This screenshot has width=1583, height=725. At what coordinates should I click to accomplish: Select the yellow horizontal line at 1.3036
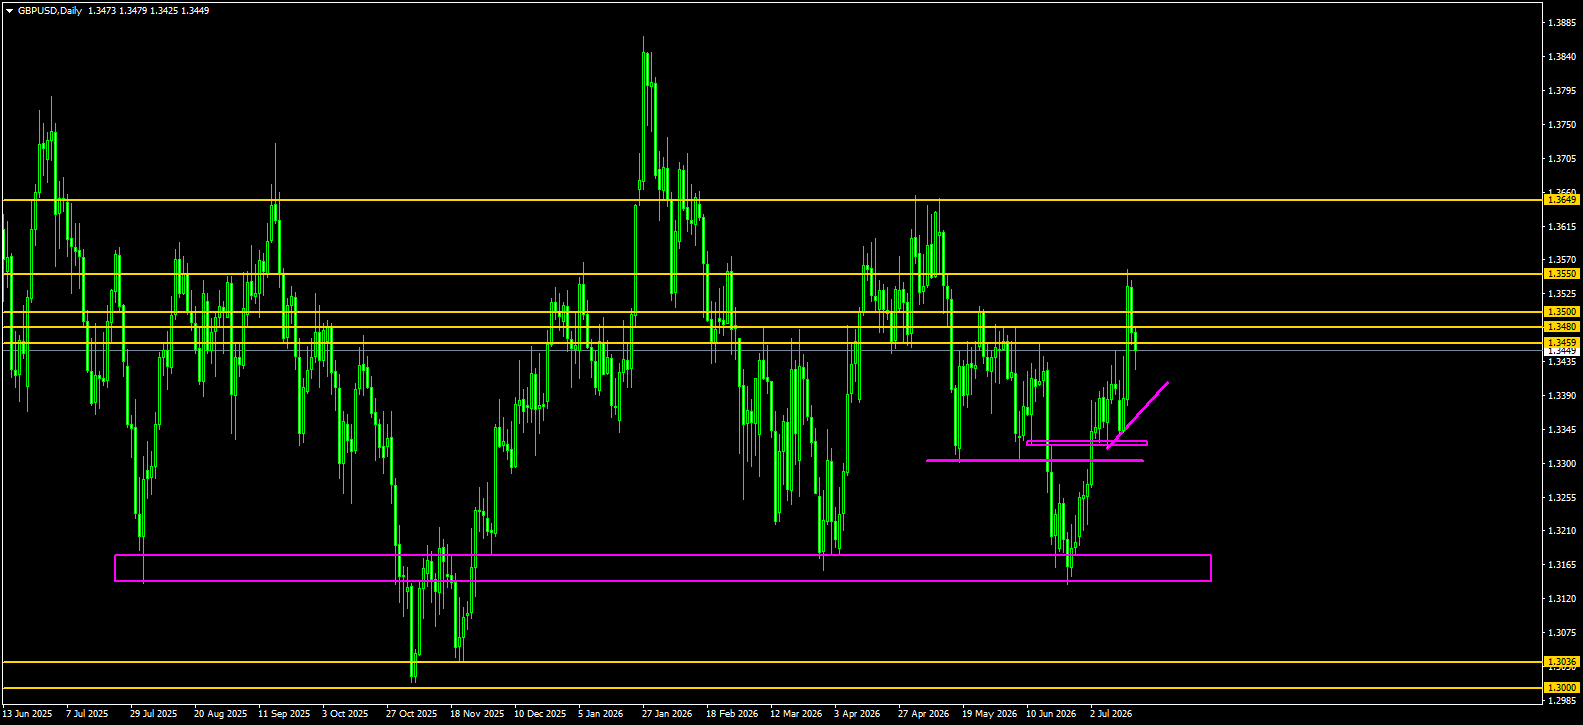[772, 662]
